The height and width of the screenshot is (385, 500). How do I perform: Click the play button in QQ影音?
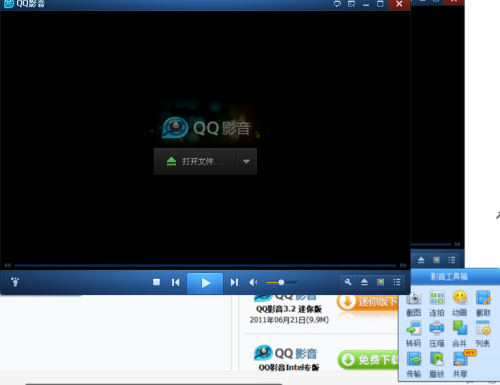(205, 283)
